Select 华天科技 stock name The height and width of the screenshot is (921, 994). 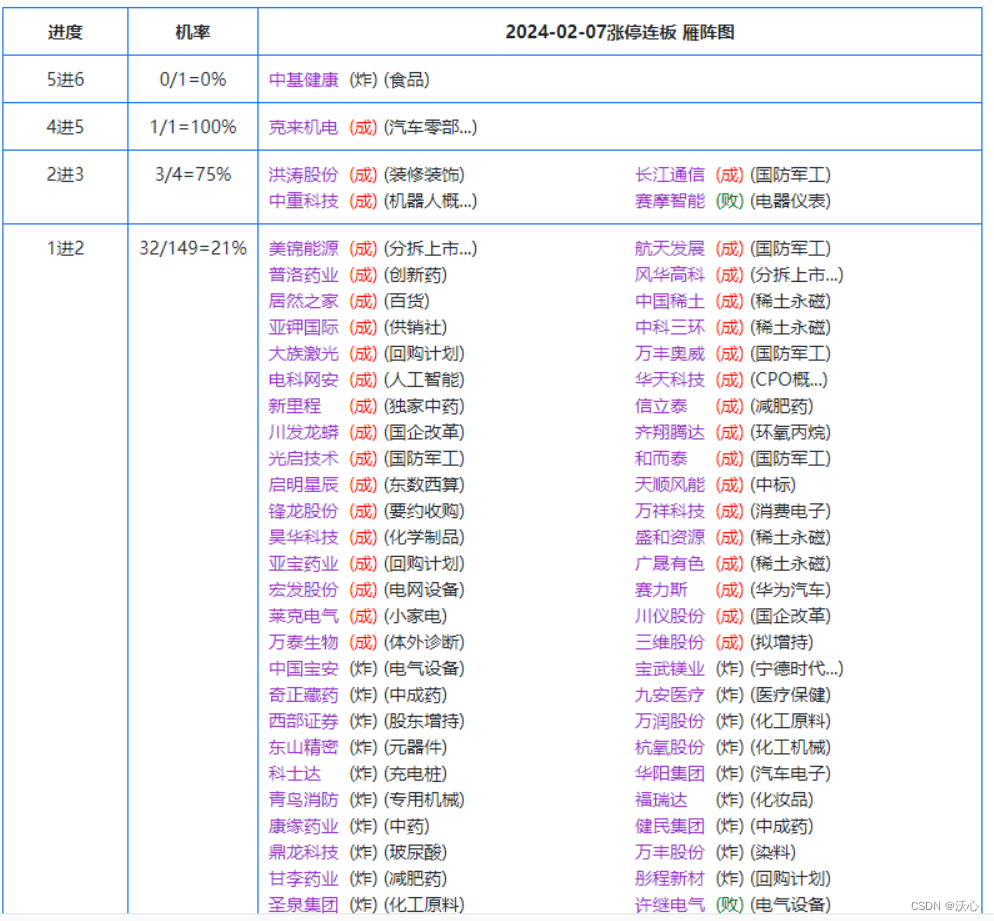(670, 380)
